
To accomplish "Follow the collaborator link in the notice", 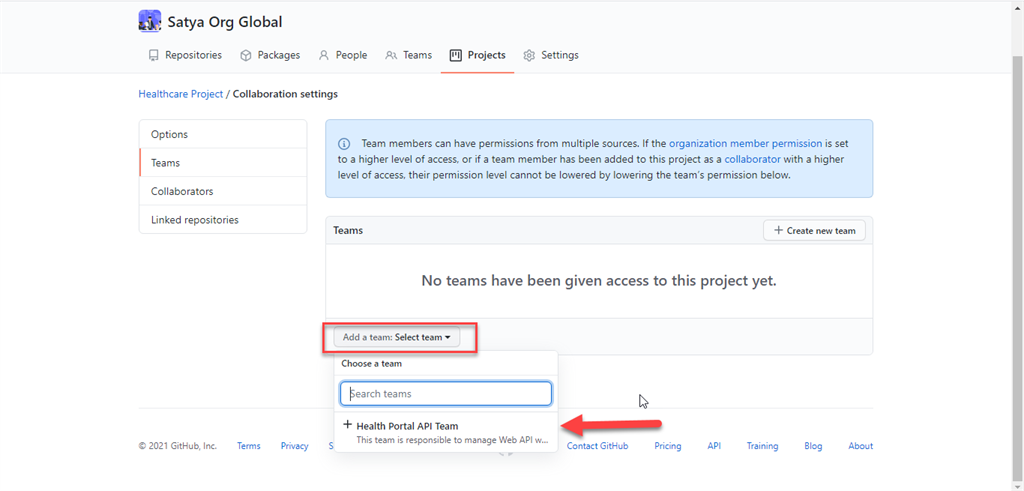I will pyautogui.click(x=752, y=159).
